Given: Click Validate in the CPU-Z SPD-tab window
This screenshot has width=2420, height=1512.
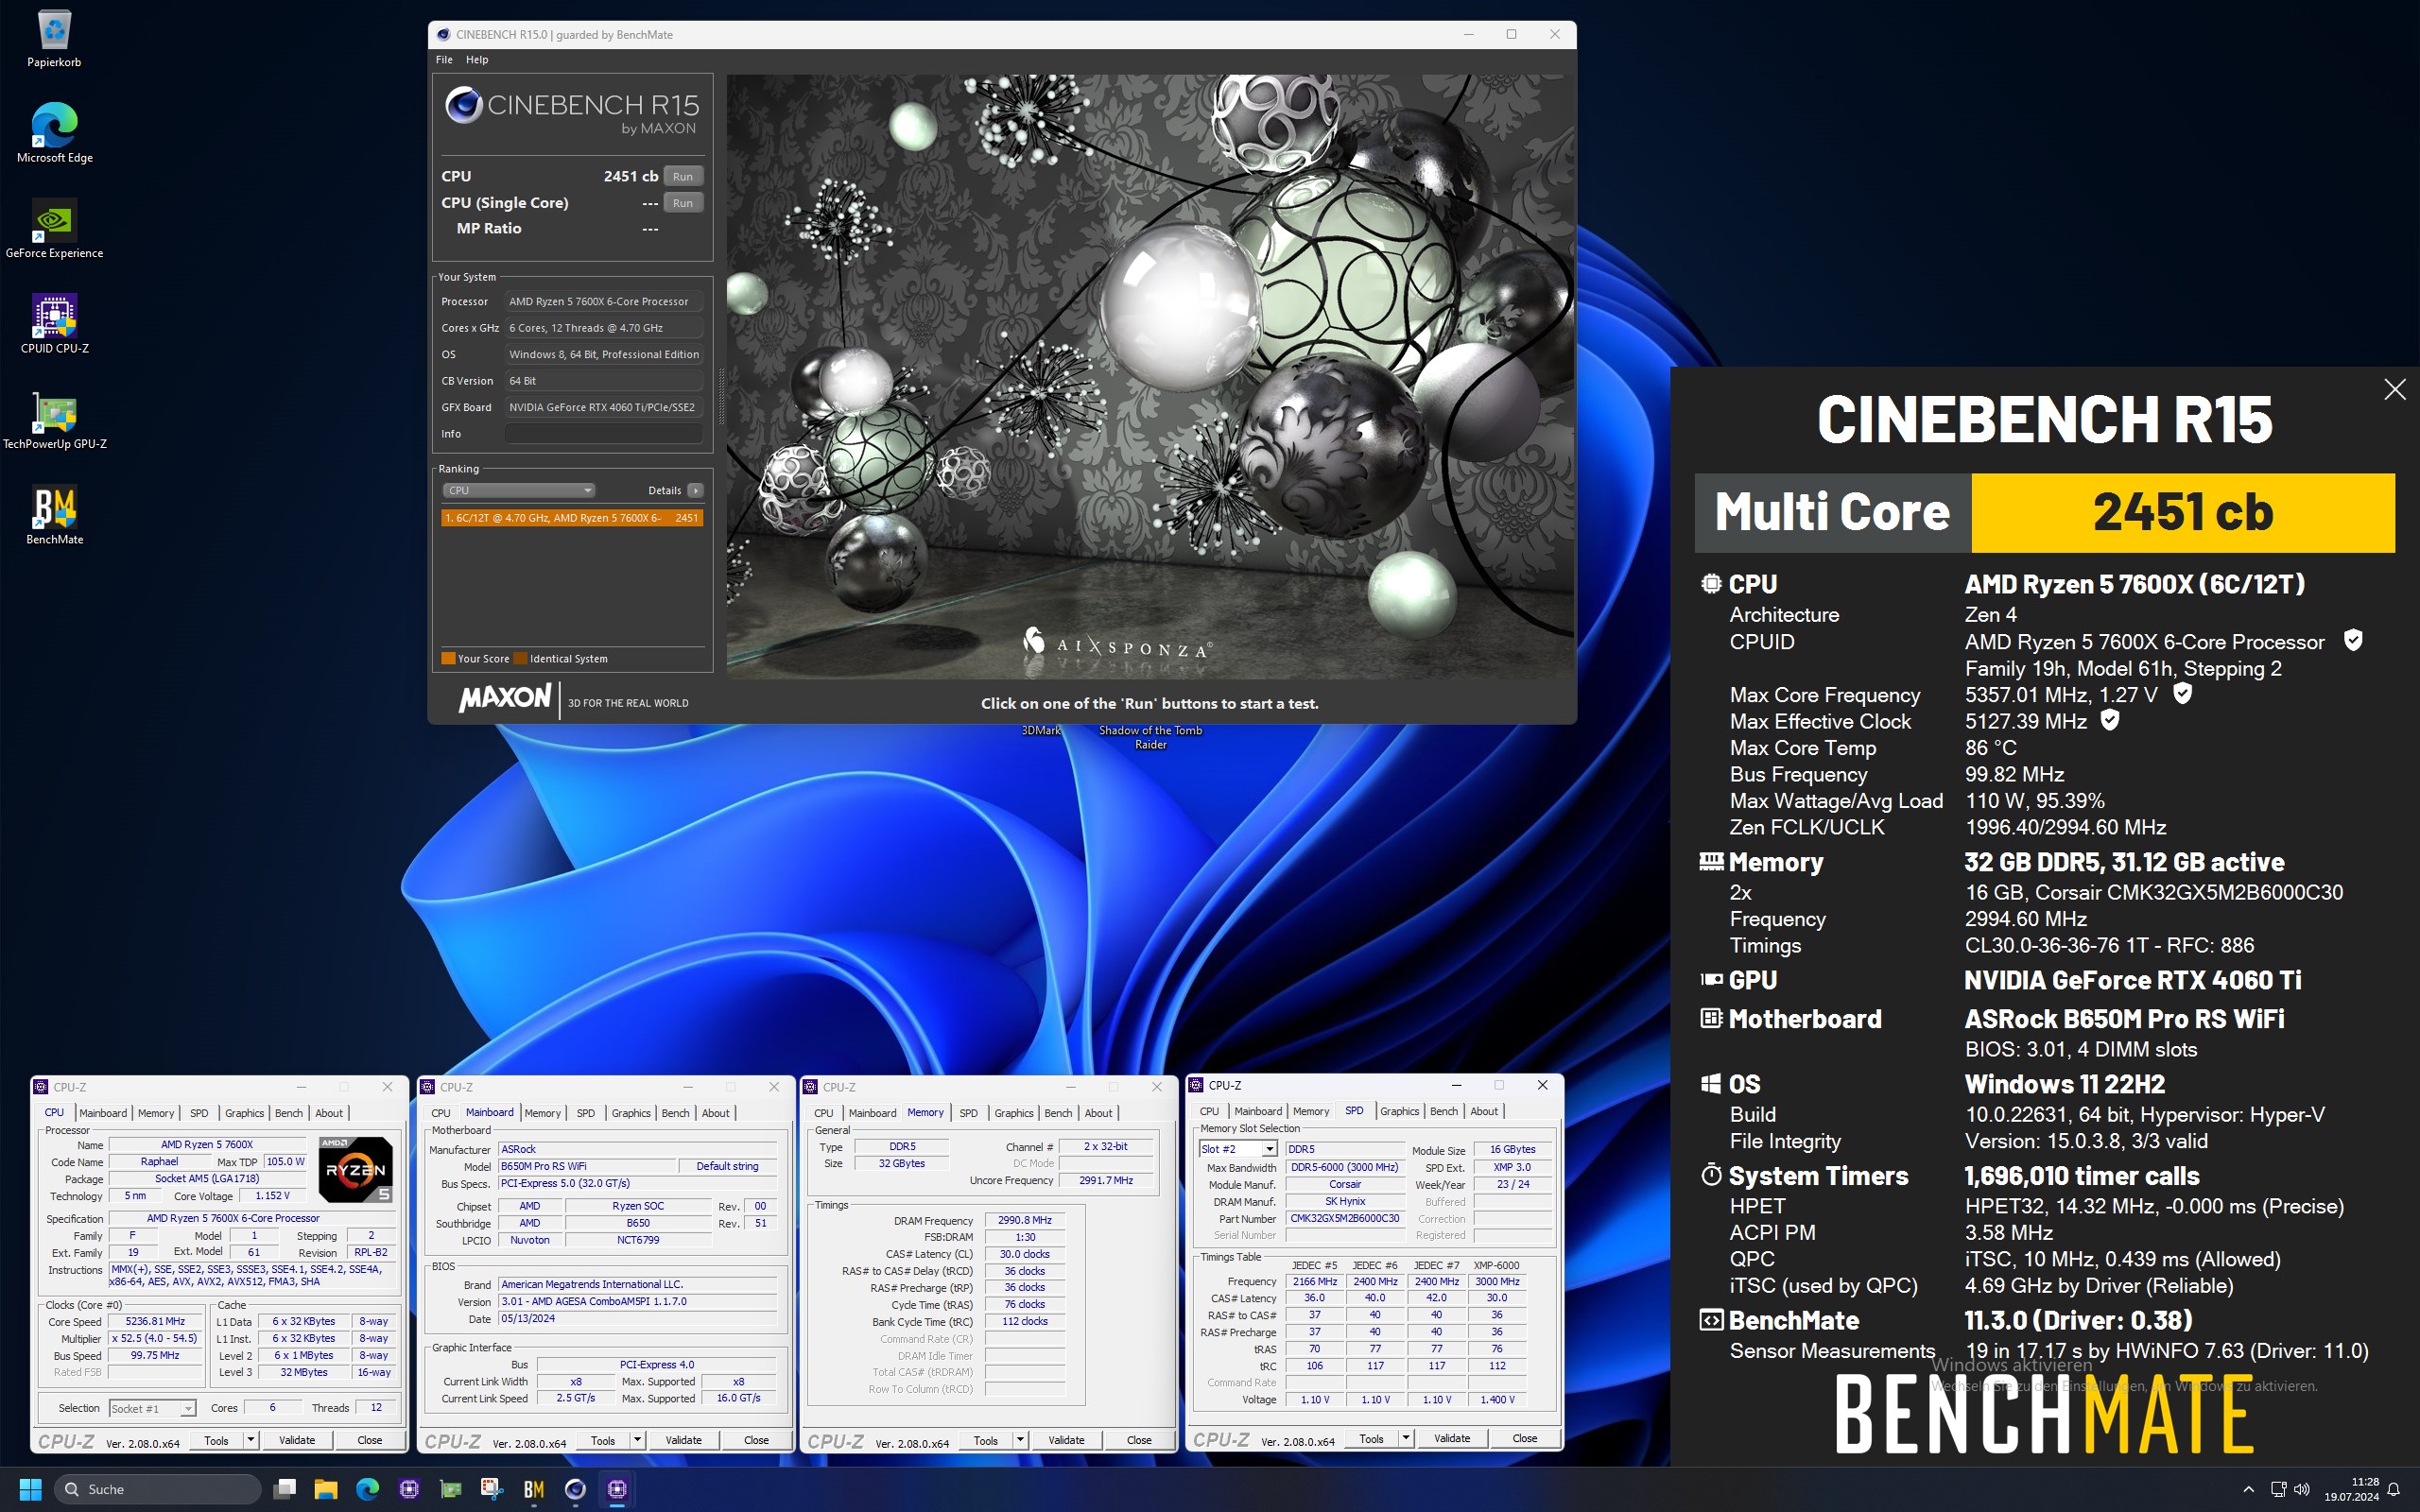Looking at the screenshot, I should coord(1452,1438).
